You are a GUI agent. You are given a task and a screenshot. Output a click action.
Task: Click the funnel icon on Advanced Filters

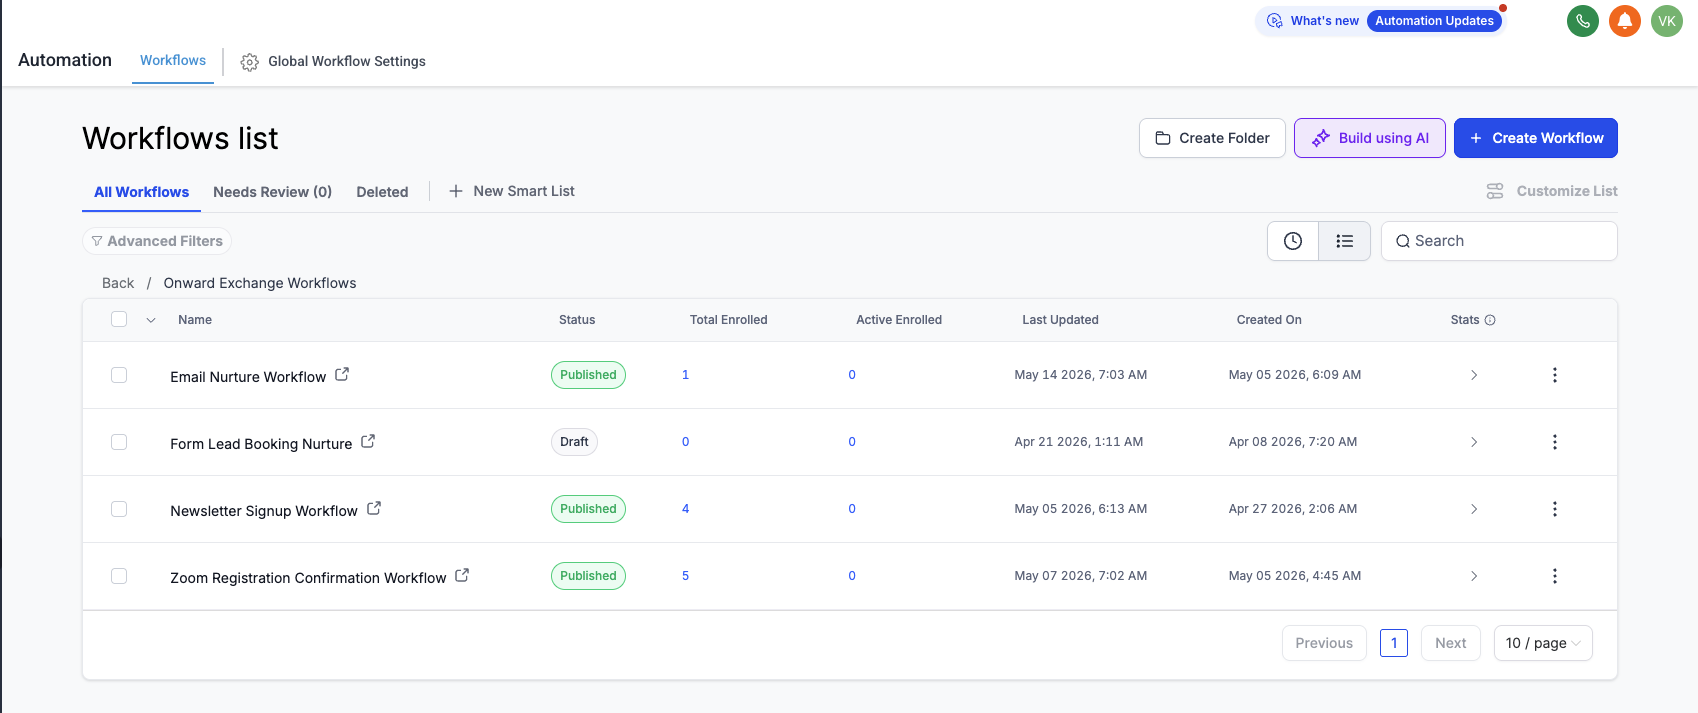(x=97, y=241)
